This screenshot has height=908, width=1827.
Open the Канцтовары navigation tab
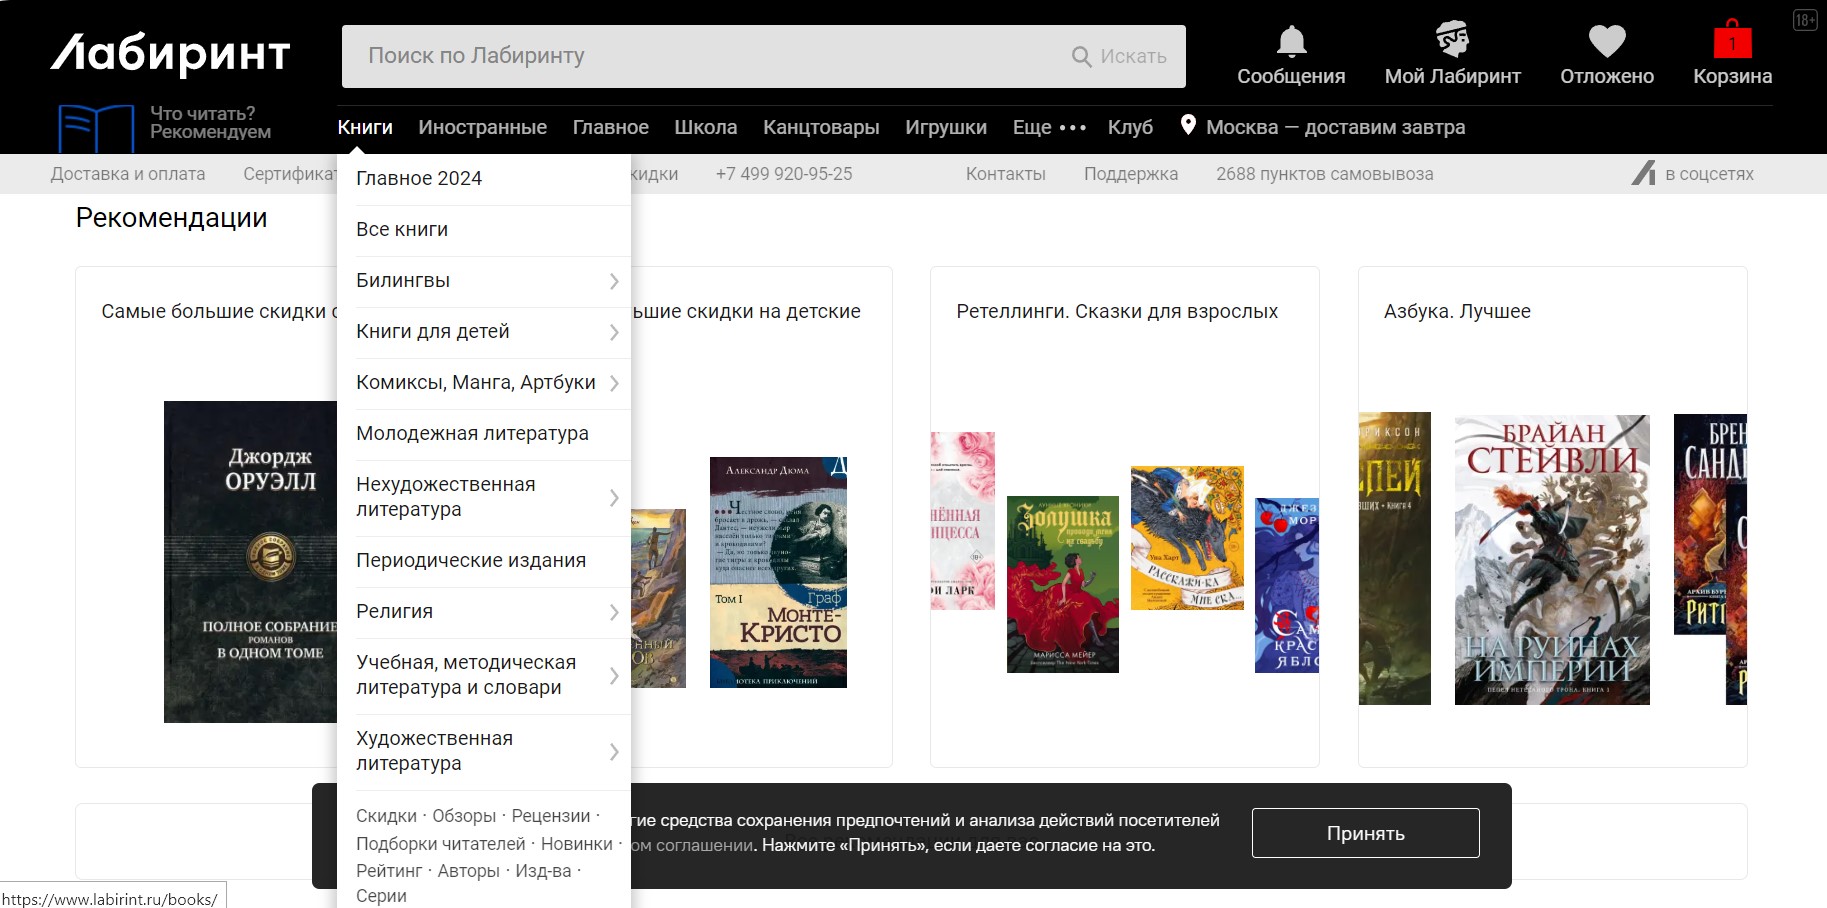821,127
